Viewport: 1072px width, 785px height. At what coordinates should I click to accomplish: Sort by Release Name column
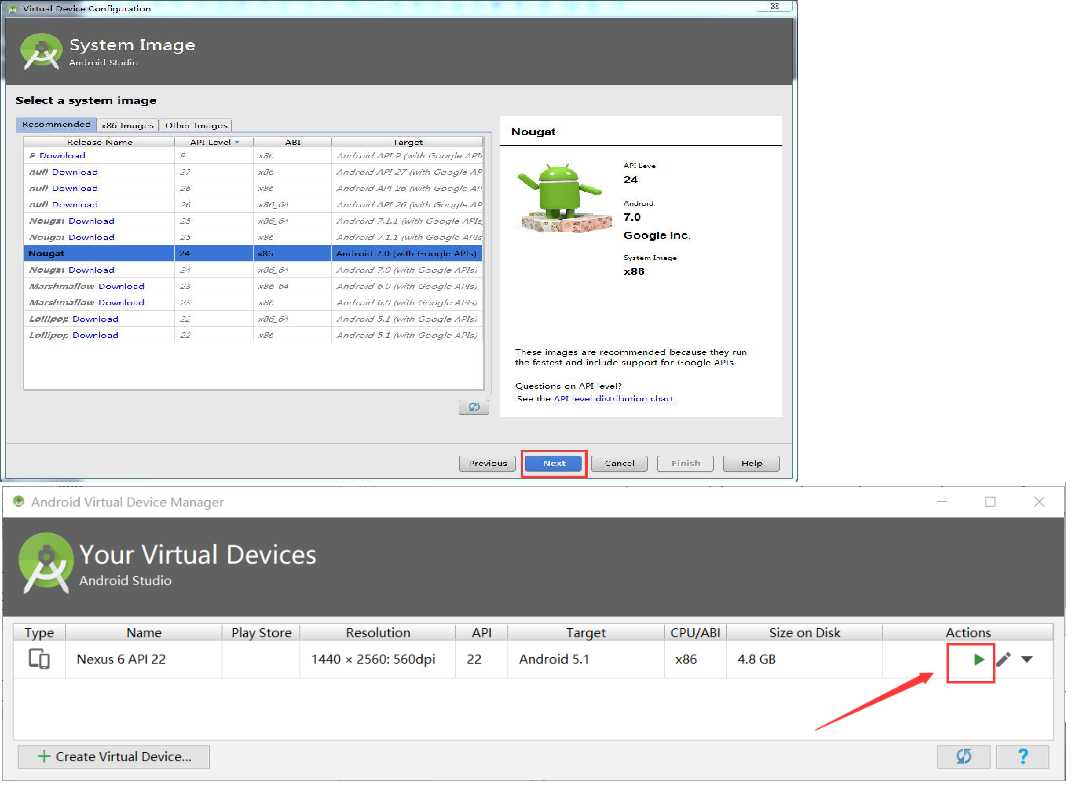[x=99, y=142]
